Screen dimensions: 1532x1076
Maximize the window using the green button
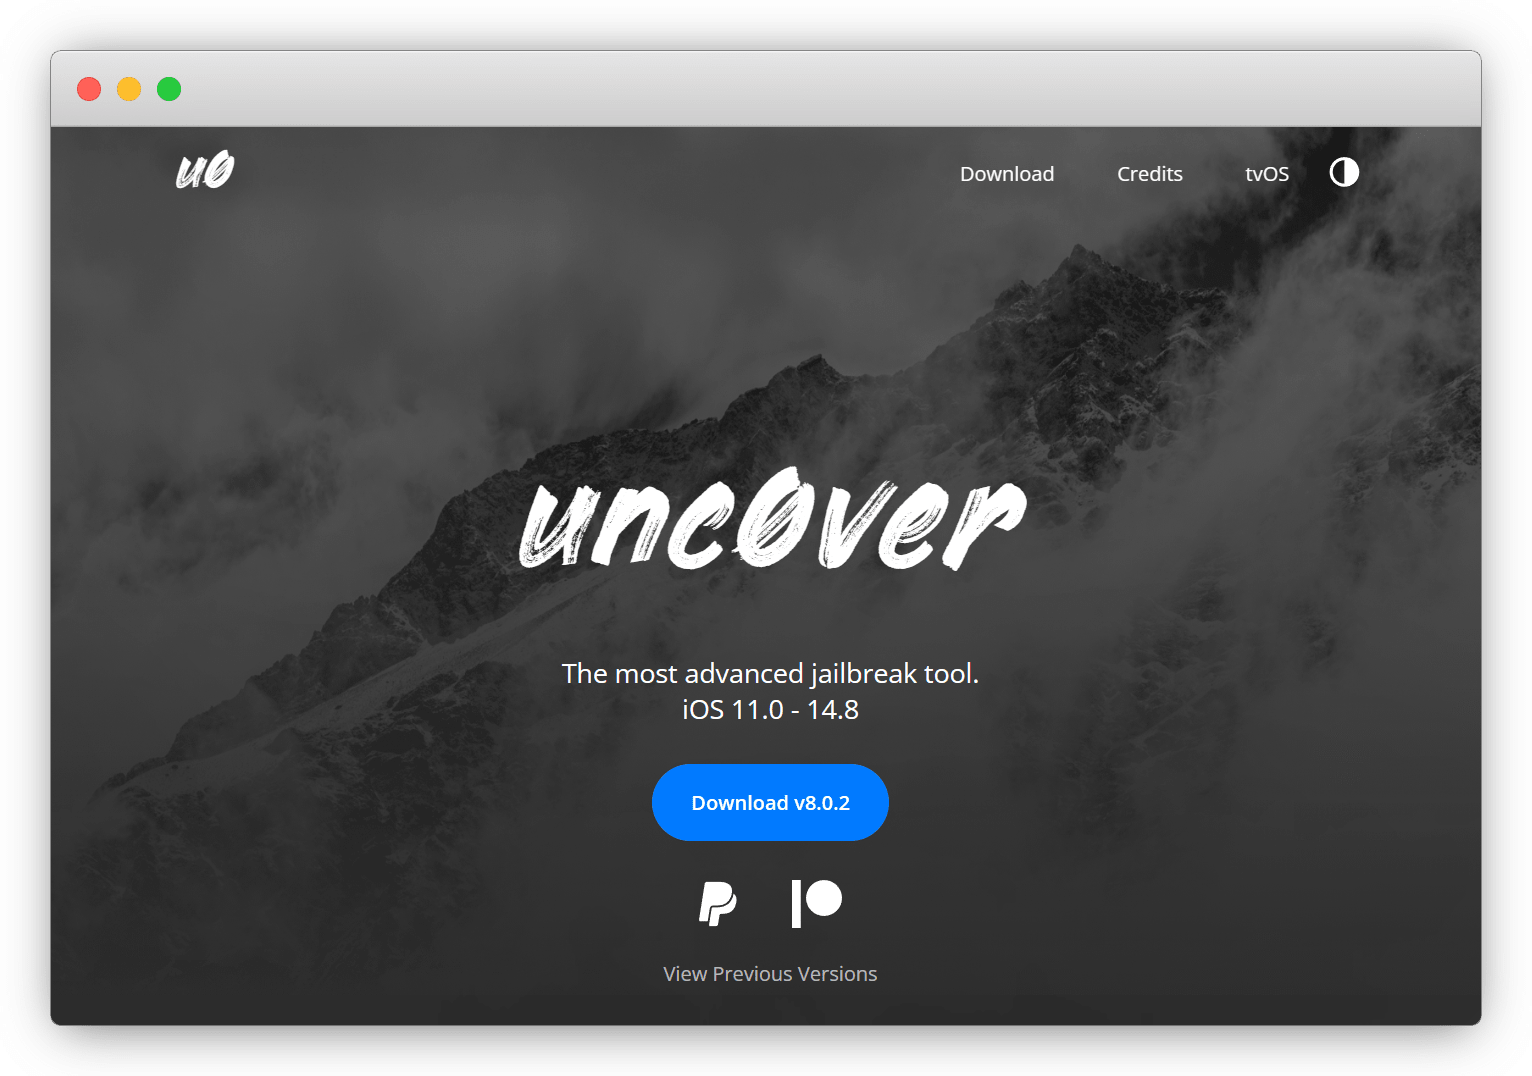[x=169, y=89]
